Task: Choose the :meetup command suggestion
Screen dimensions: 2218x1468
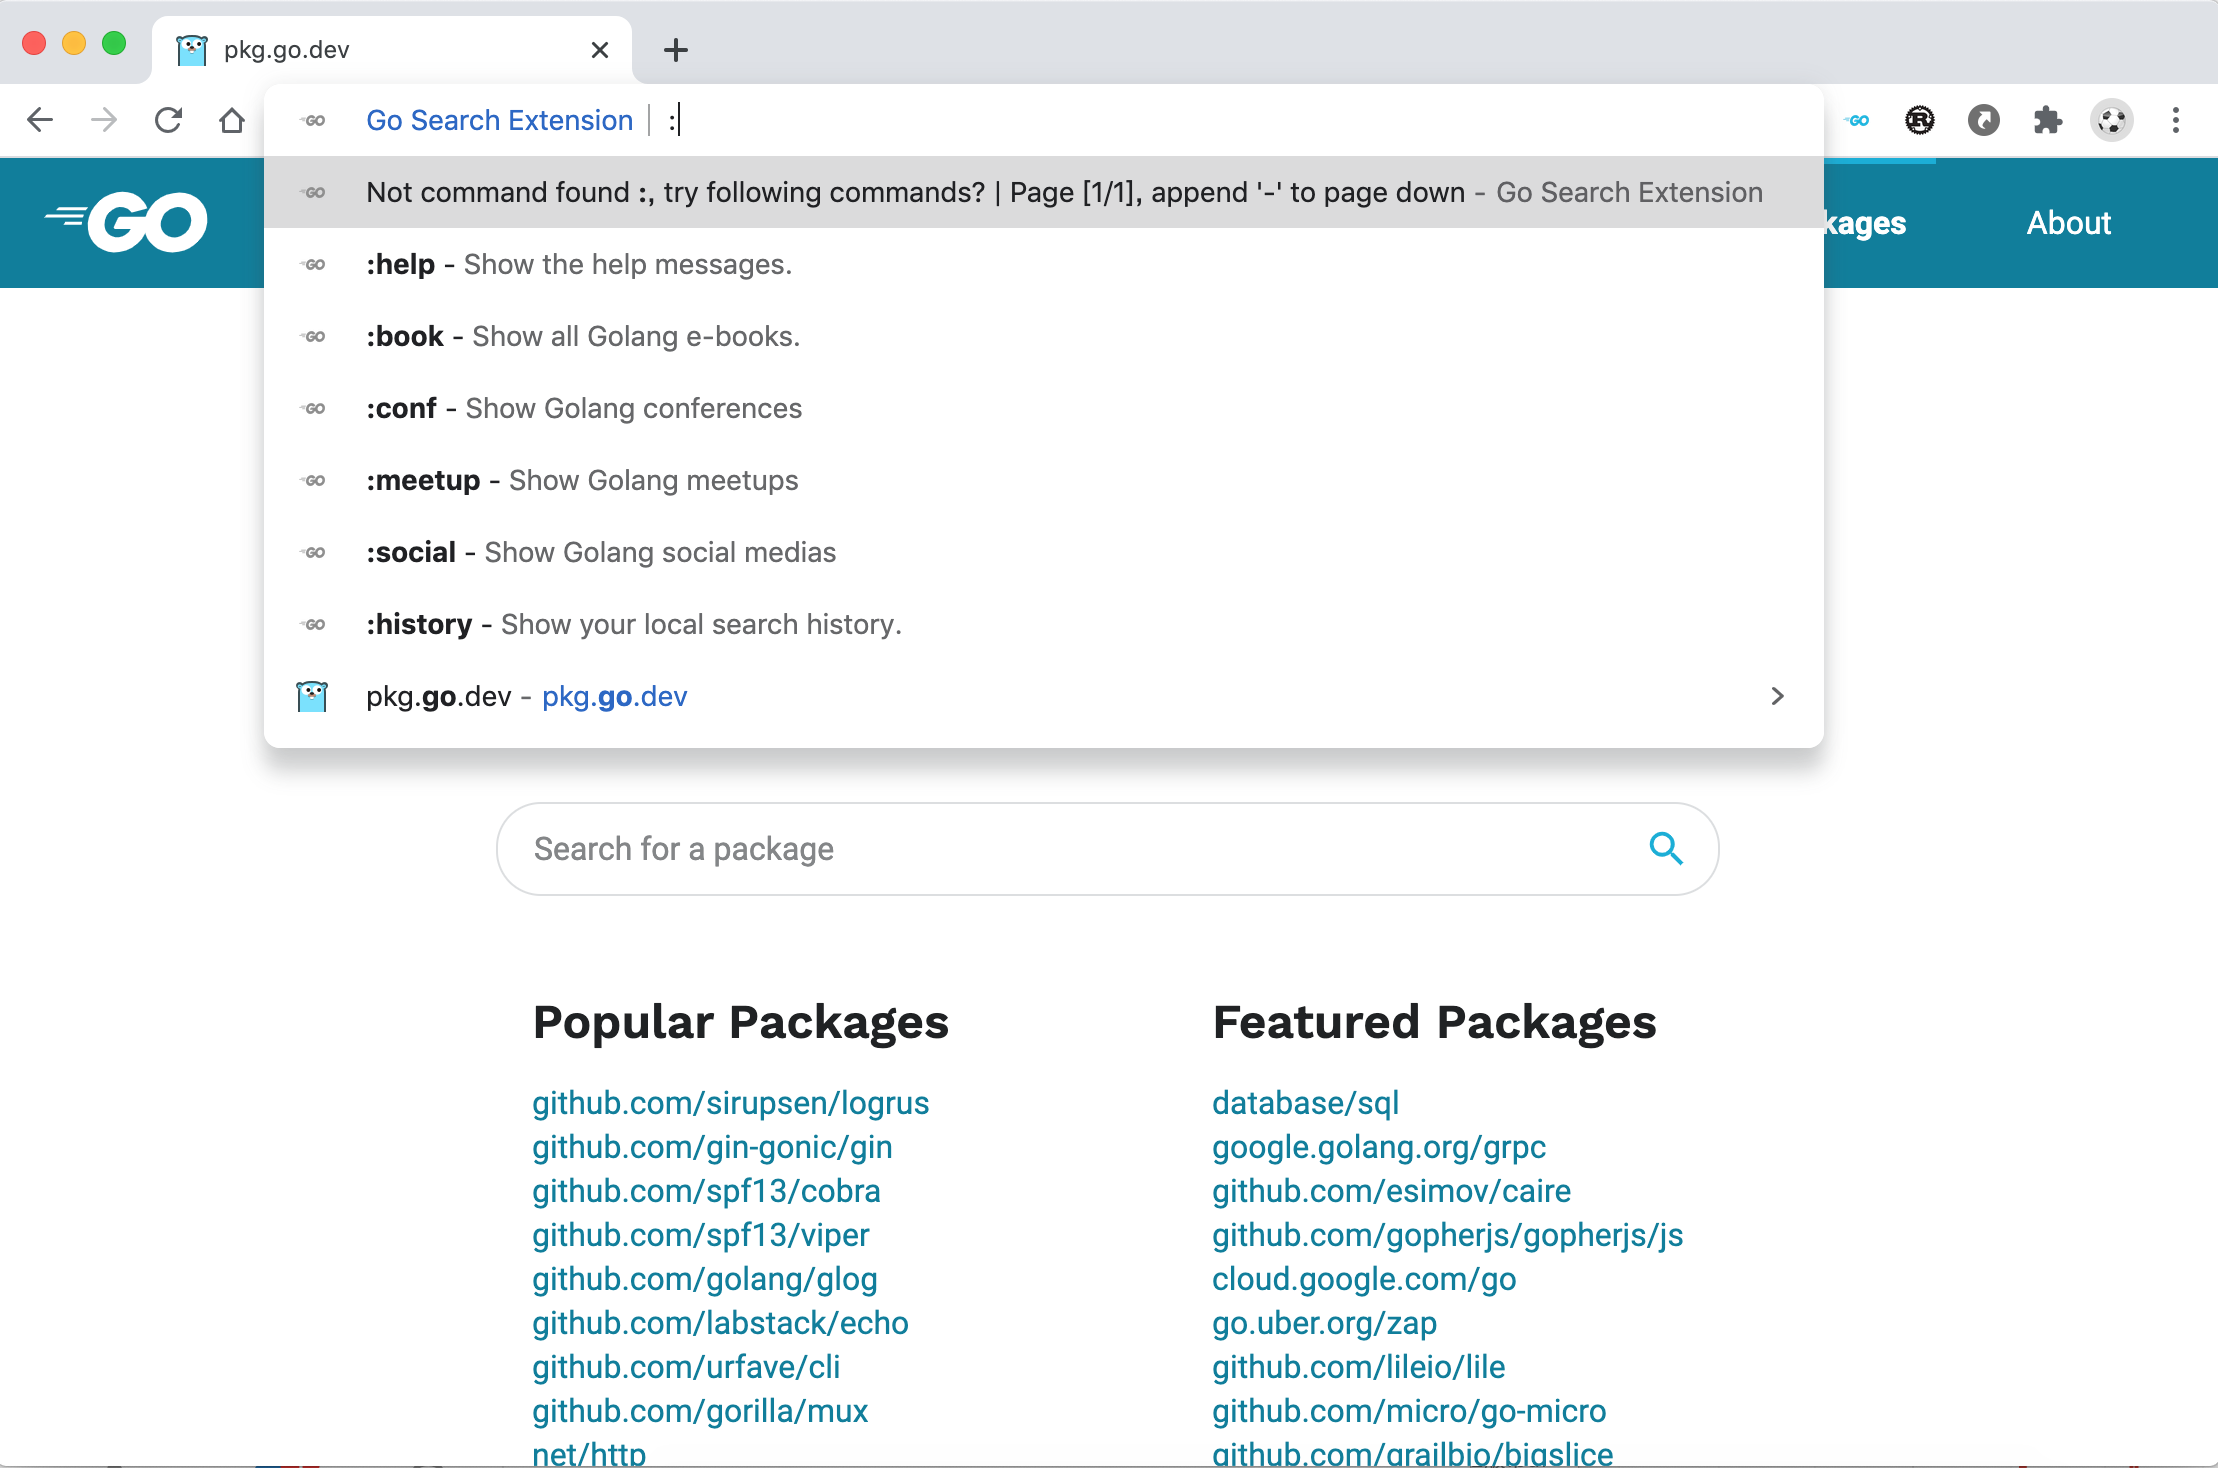Action: click(x=1044, y=480)
